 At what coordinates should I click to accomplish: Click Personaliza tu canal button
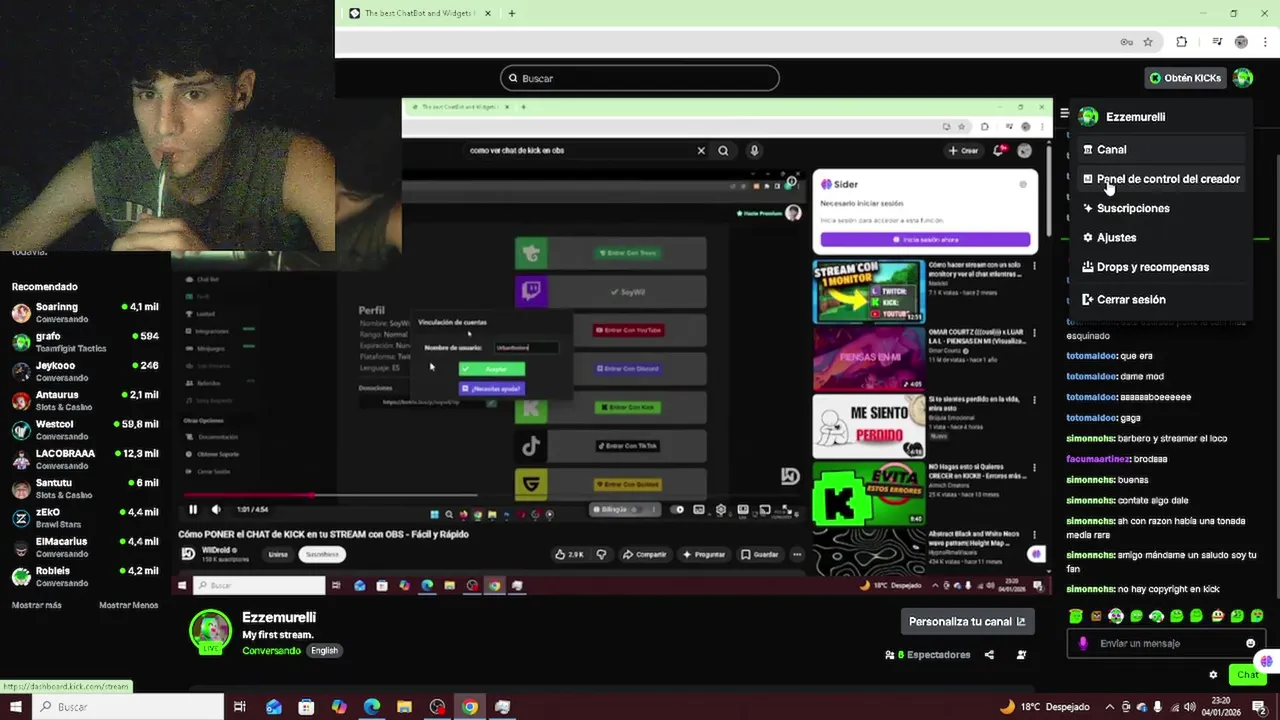[x=967, y=621]
